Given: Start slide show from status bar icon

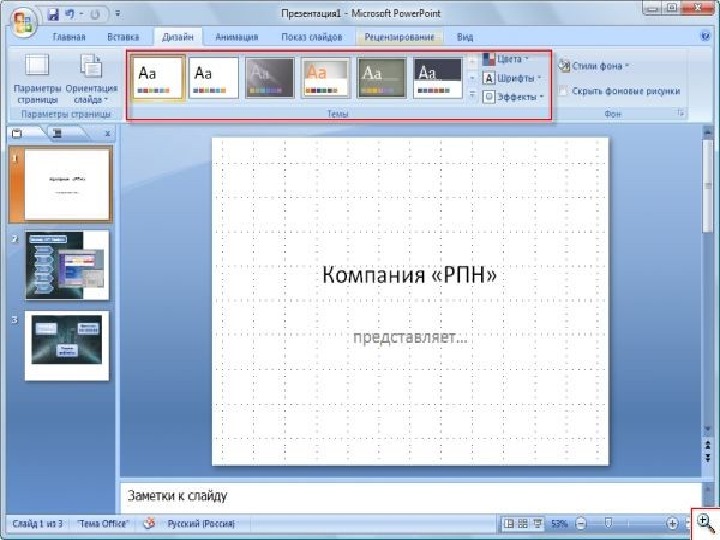Looking at the screenshot, I should tap(537, 523).
